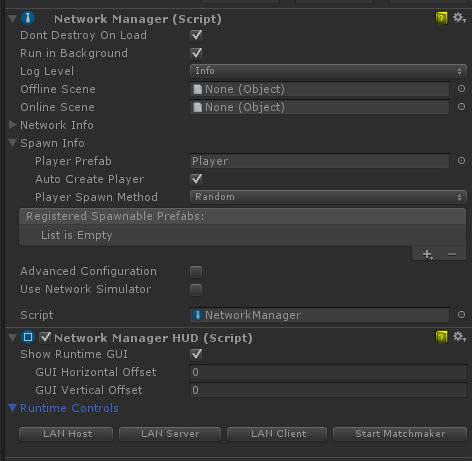
Task: Enable Advanced Configuration checkbox
Action: click(x=196, y=272)
